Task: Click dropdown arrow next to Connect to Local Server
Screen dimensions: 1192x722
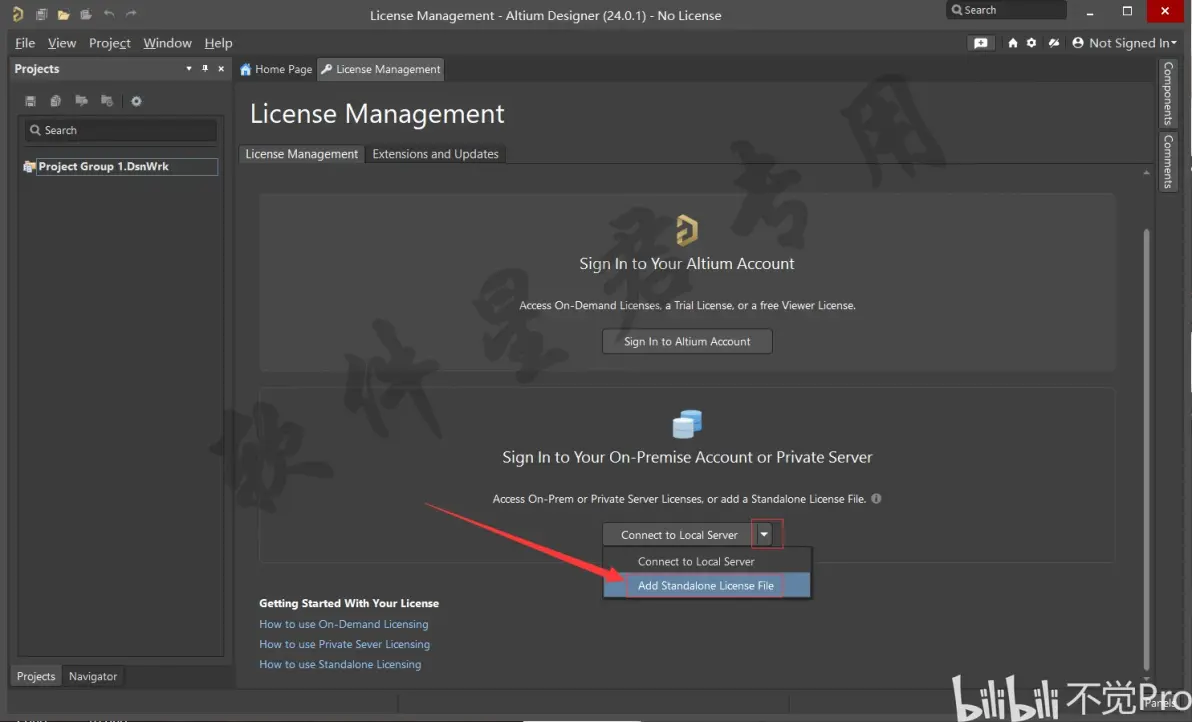Action: 764,534
